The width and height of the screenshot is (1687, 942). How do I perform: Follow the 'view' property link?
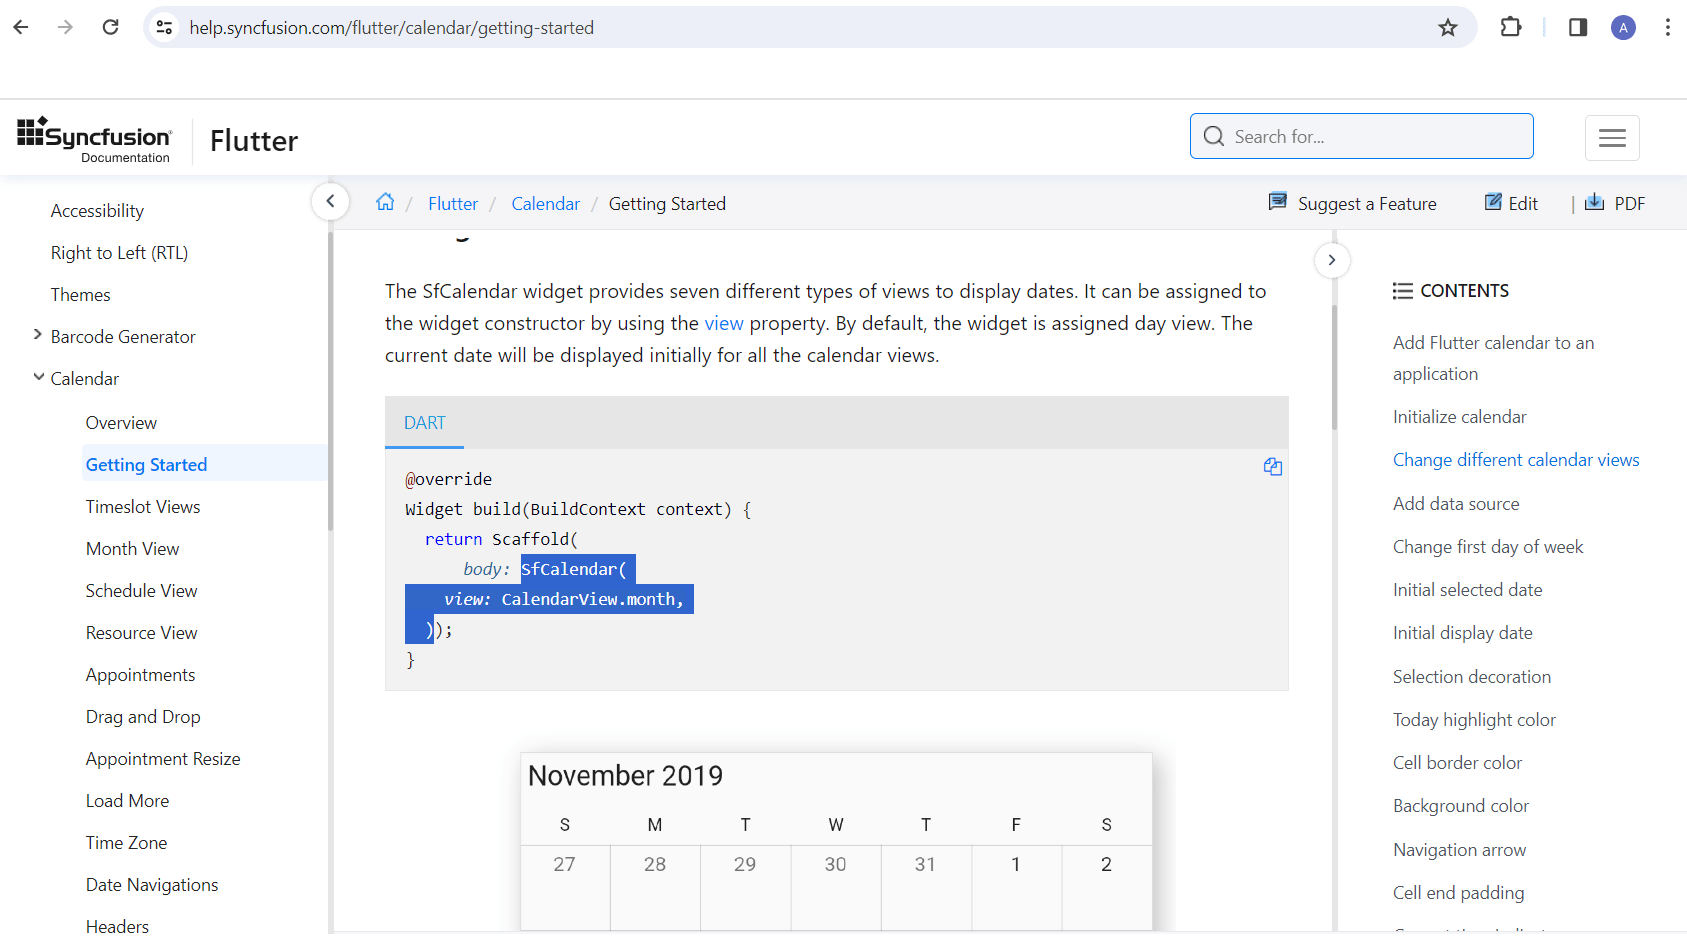tap(724, 323)
